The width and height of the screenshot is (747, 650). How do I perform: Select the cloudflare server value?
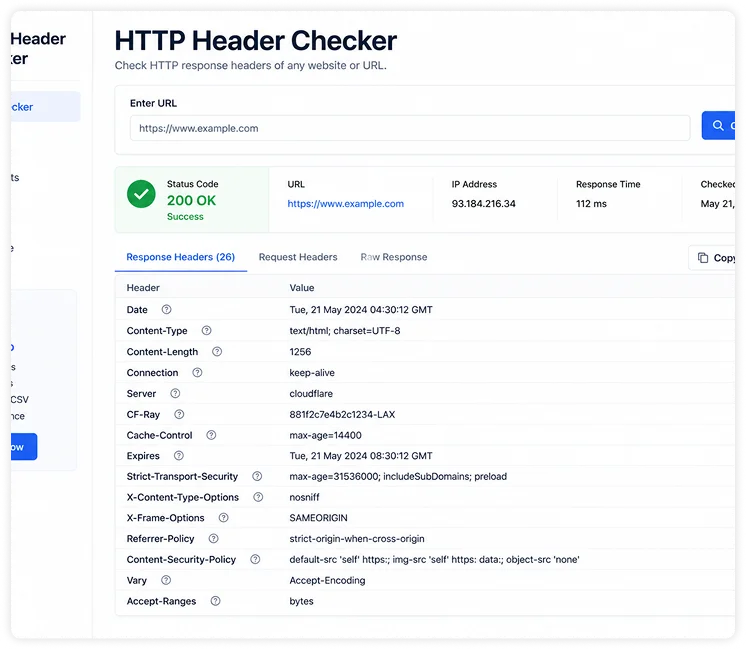point(311,394)
